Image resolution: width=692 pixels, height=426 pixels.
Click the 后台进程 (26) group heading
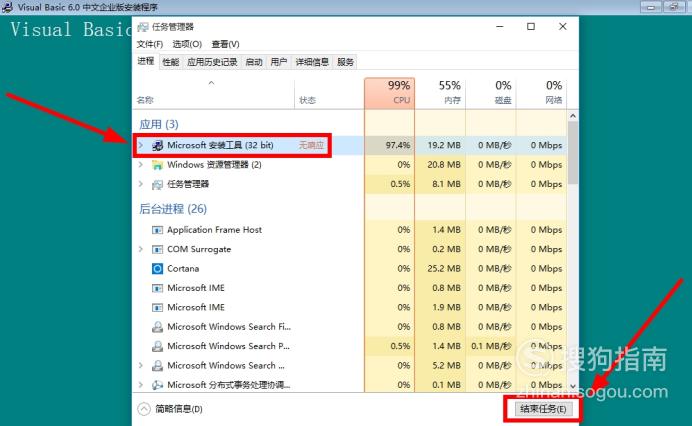click(x=173, y=209)
